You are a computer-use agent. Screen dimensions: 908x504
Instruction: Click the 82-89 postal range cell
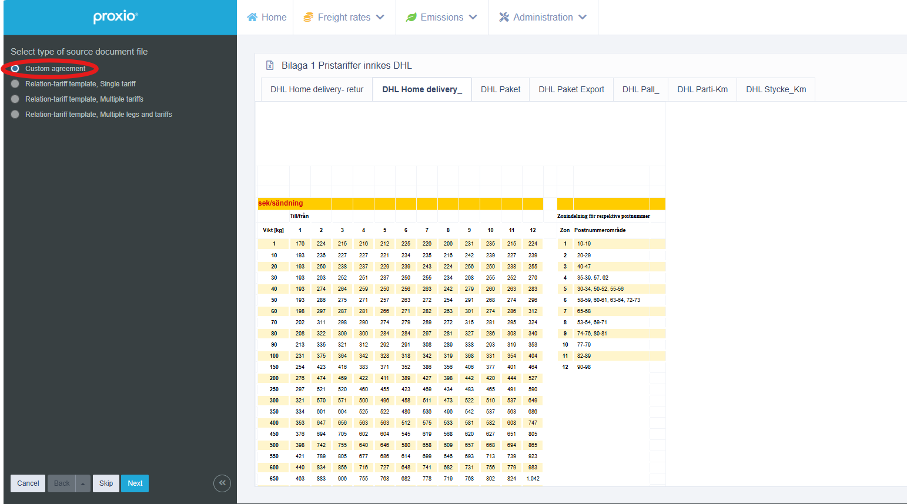[584, 356]
